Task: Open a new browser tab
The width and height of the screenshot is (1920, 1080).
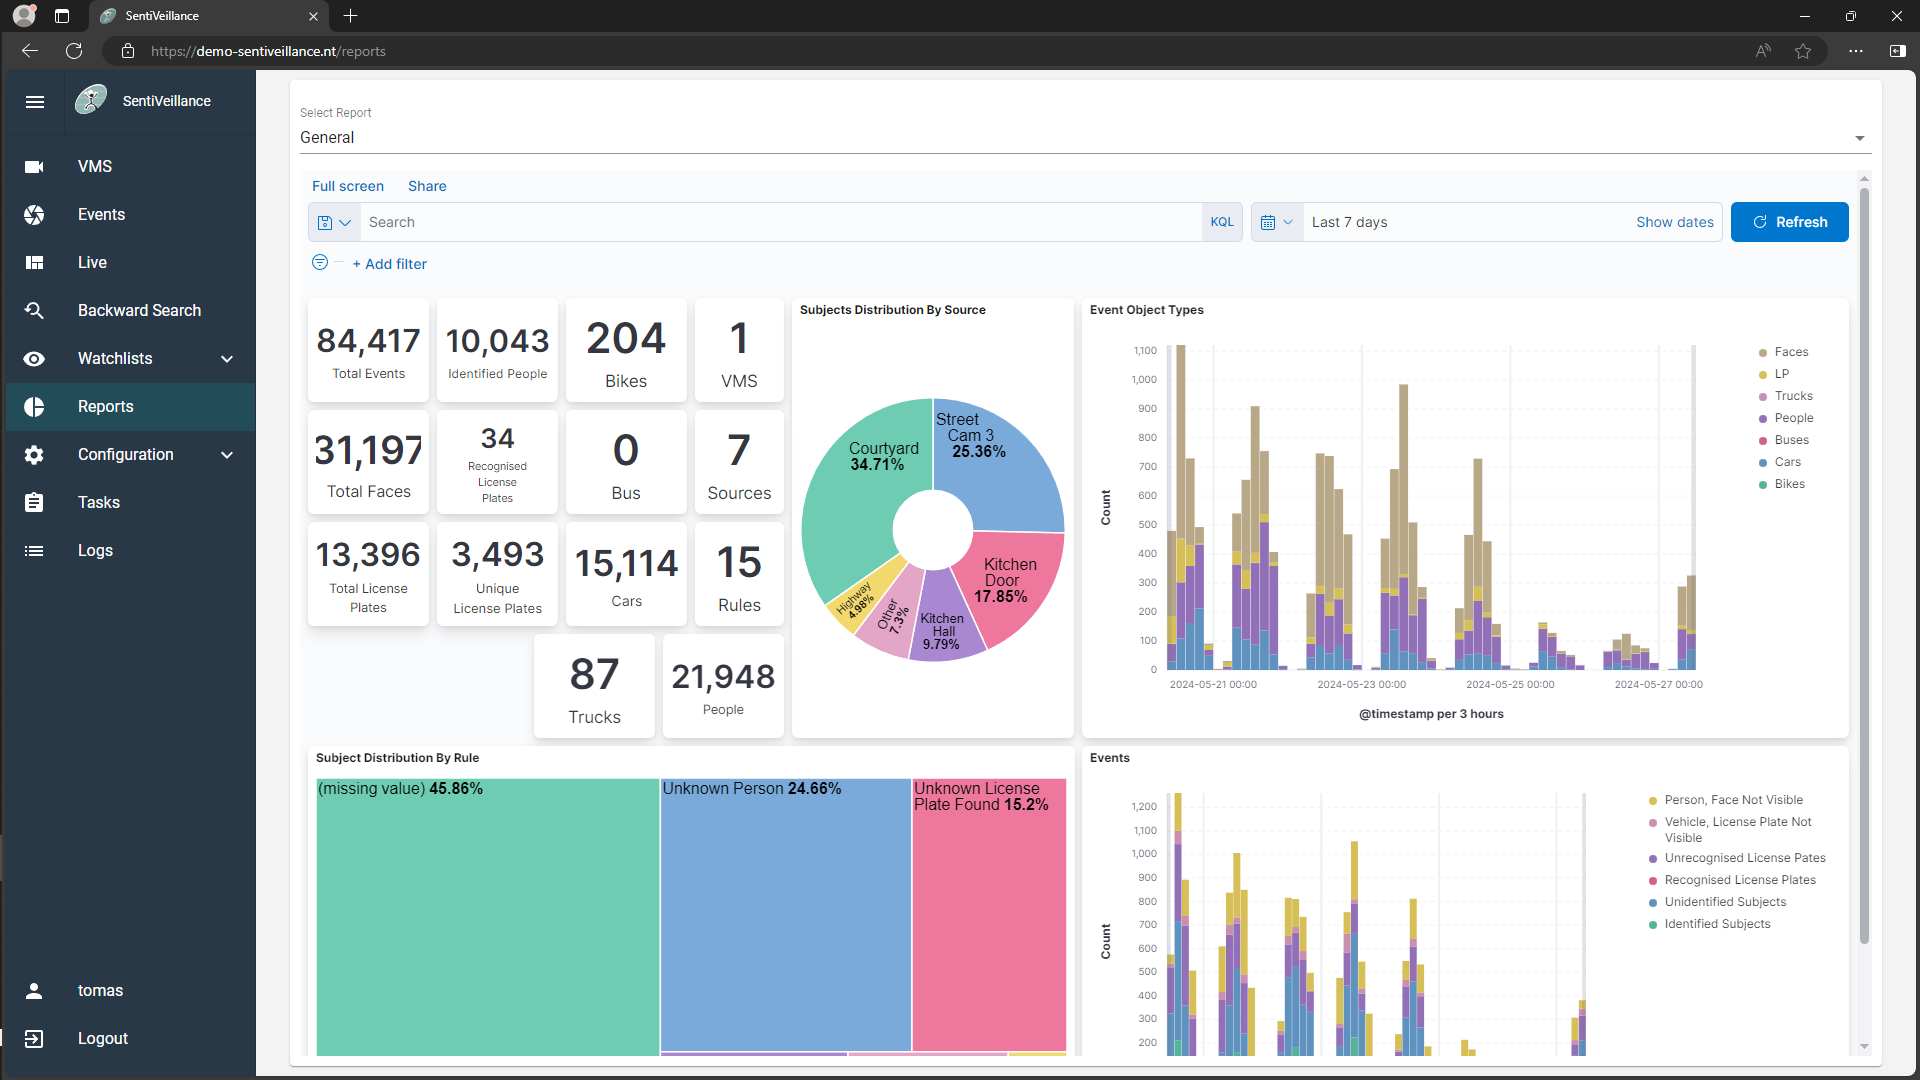Action: click(350, 16)
